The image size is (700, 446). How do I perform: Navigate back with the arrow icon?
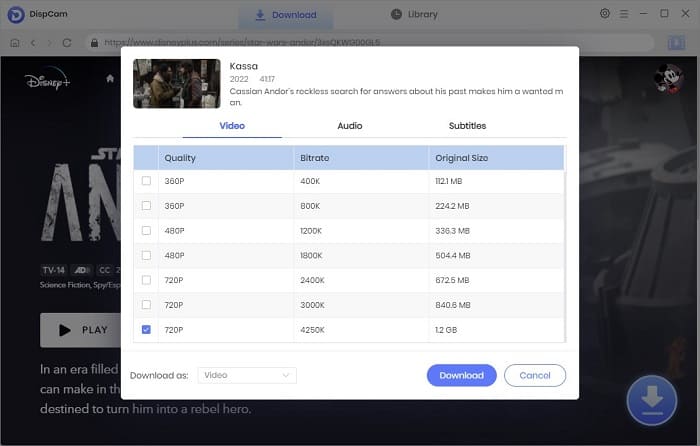pos(33,43)
